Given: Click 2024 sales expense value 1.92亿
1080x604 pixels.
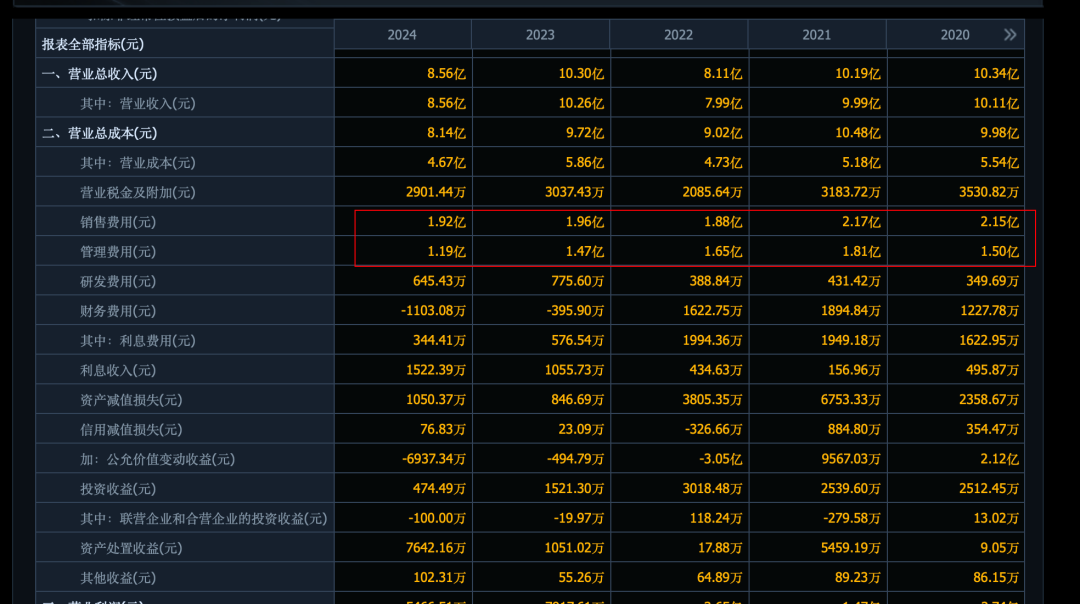Looking at the screenshot, I should coord(446,222).
